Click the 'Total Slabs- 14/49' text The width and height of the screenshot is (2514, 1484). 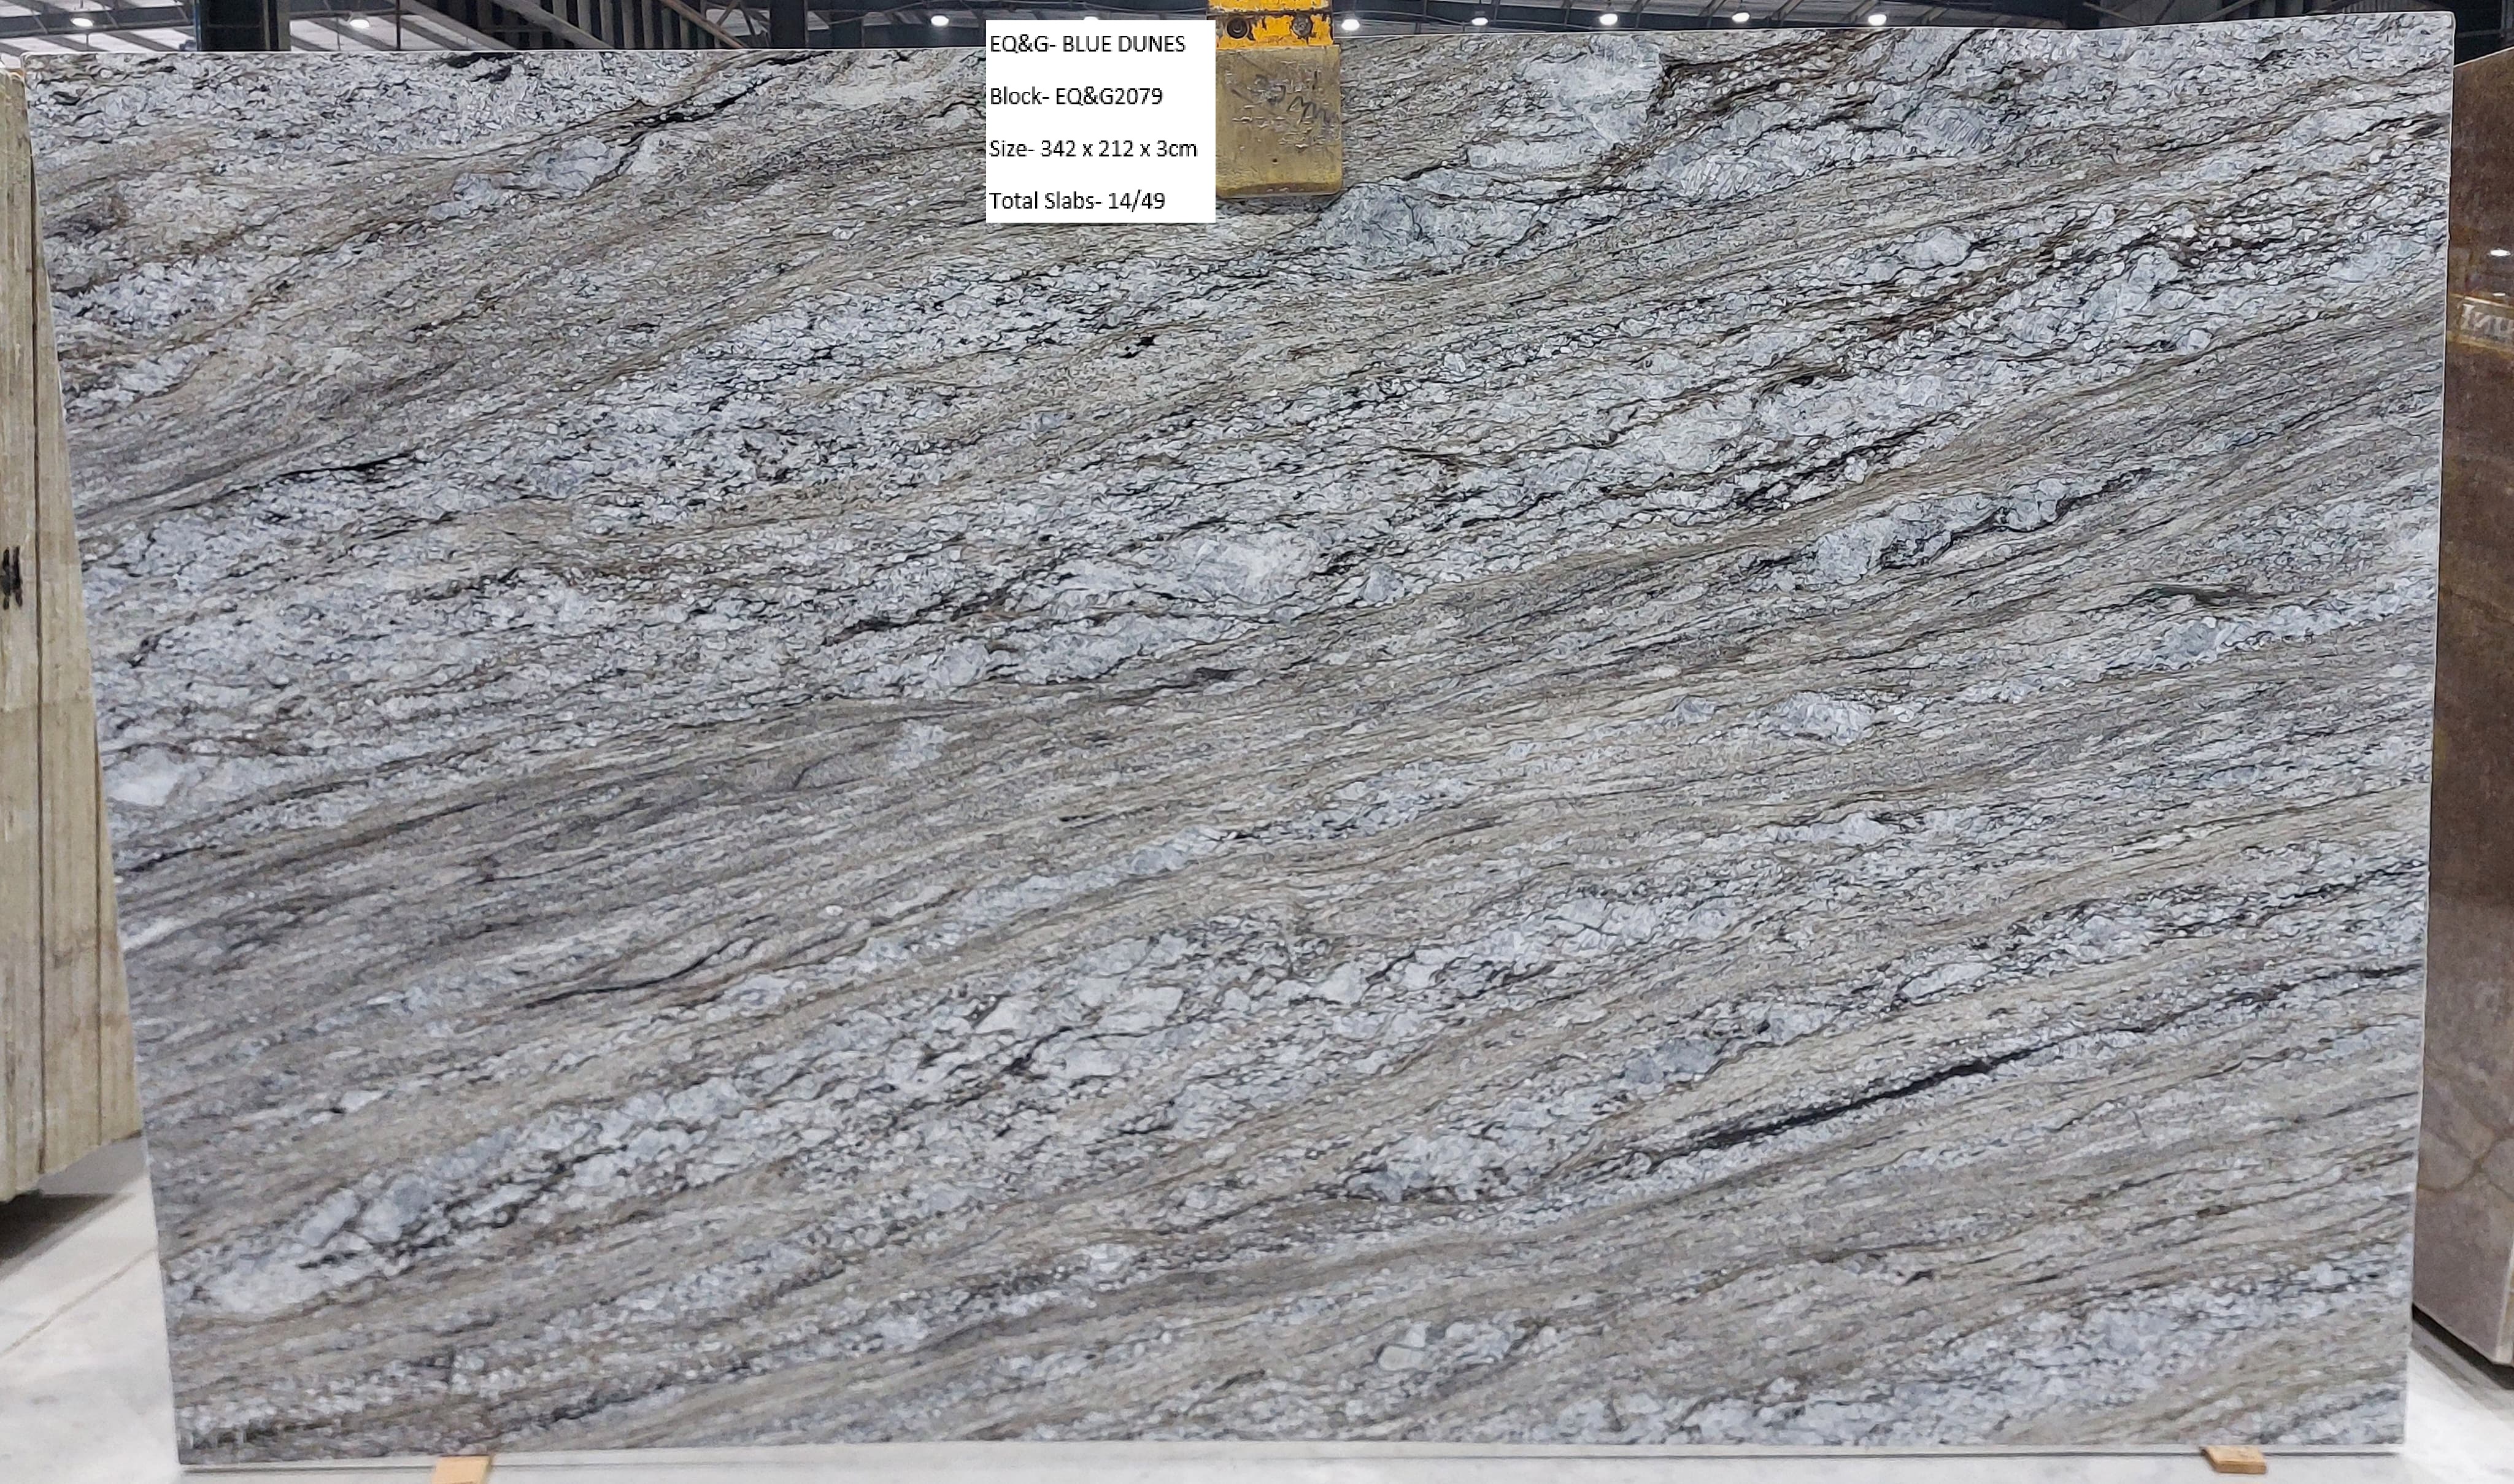(x=1077, y=201)
